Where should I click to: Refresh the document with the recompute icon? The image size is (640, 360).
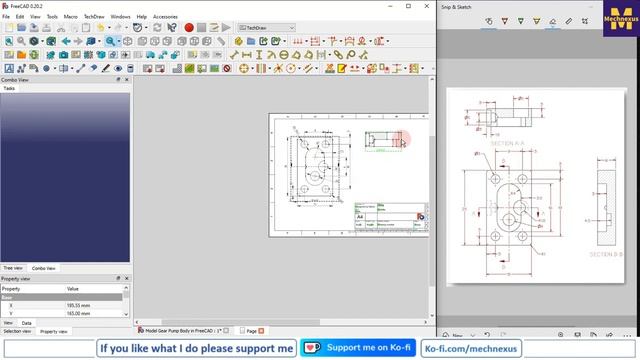tap(157, 27)
